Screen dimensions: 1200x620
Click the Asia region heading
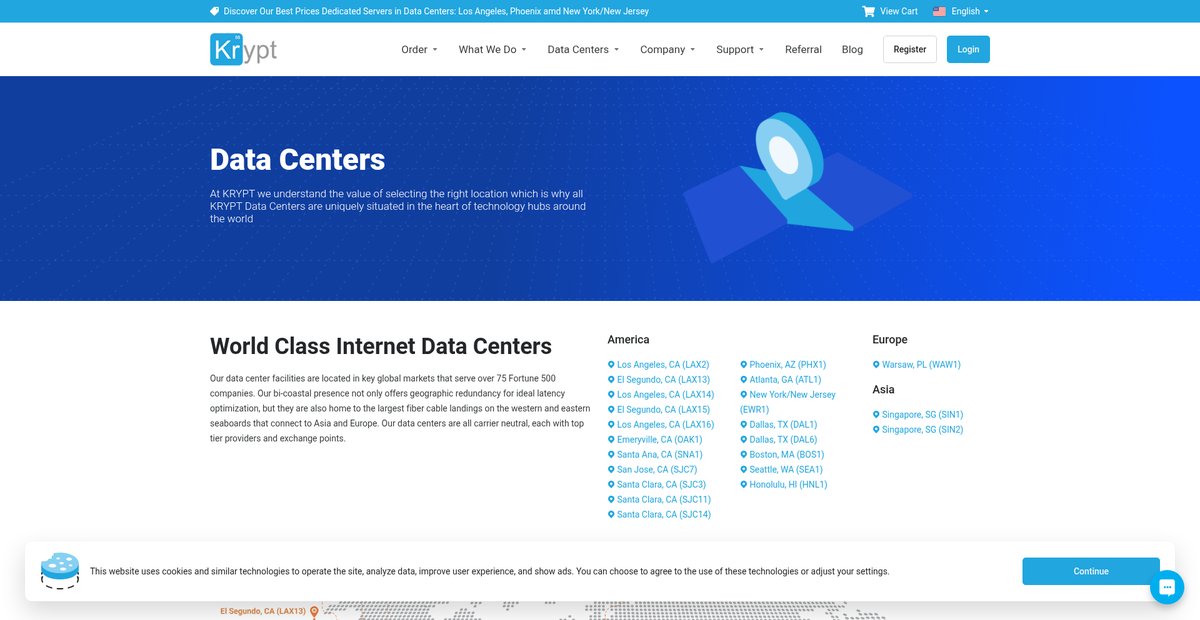(x=883, y=390)
